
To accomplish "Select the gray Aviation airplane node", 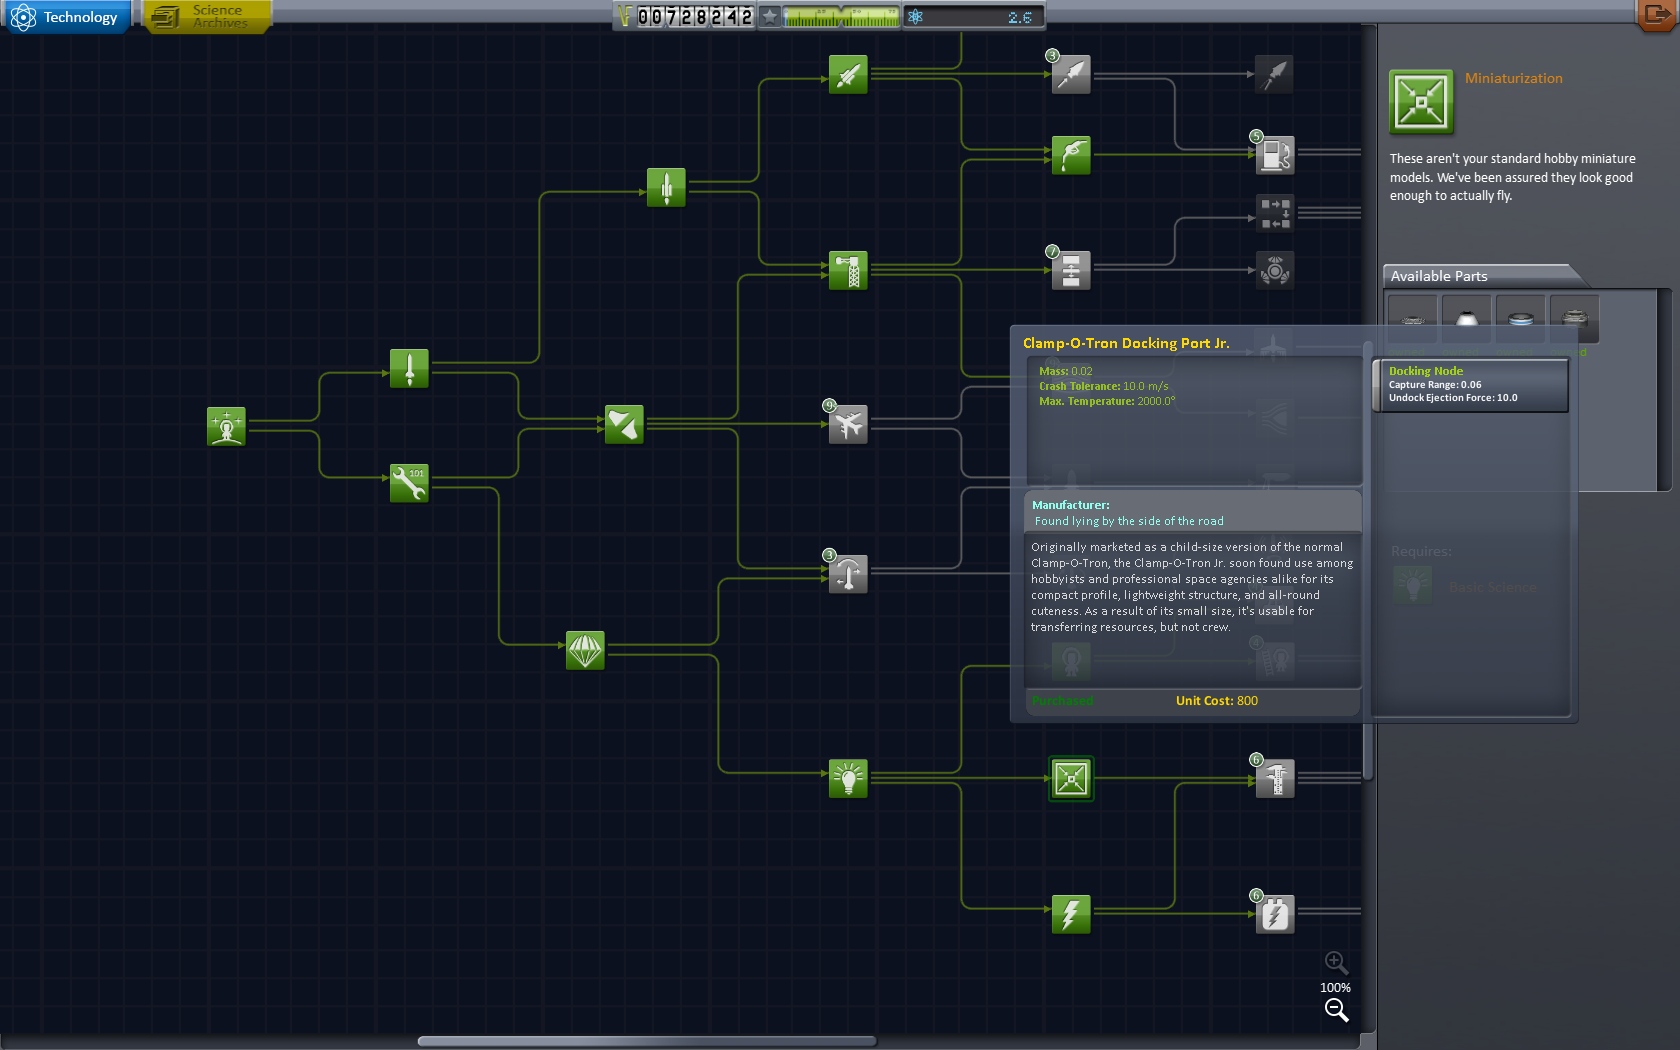I will click(x=848, y=424).
